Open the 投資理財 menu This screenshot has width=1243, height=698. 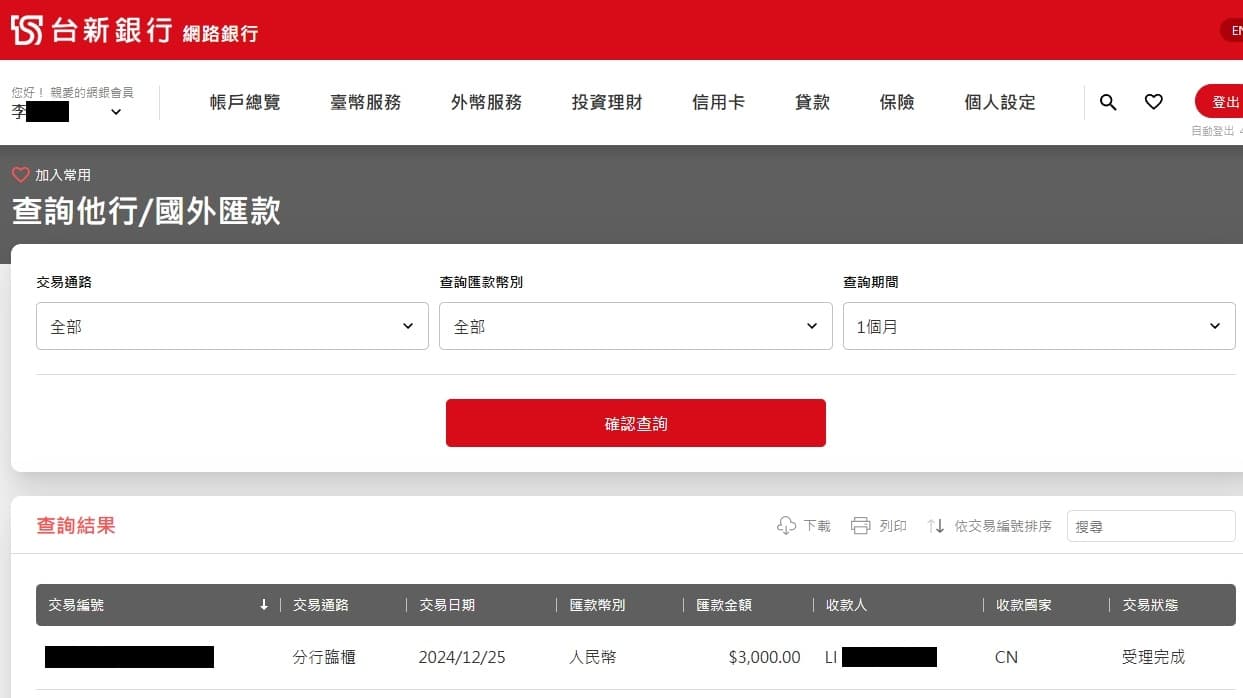607,102
